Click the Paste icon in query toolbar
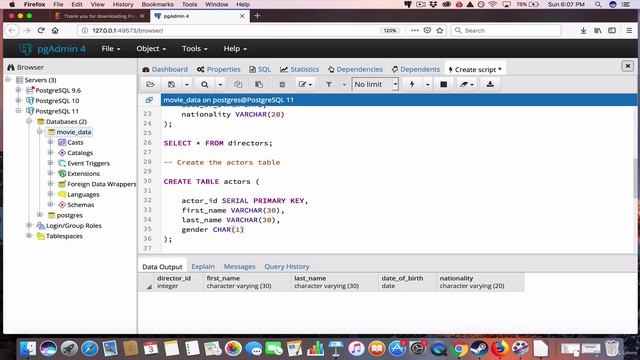The image size is (640, 360). point(259,84)
